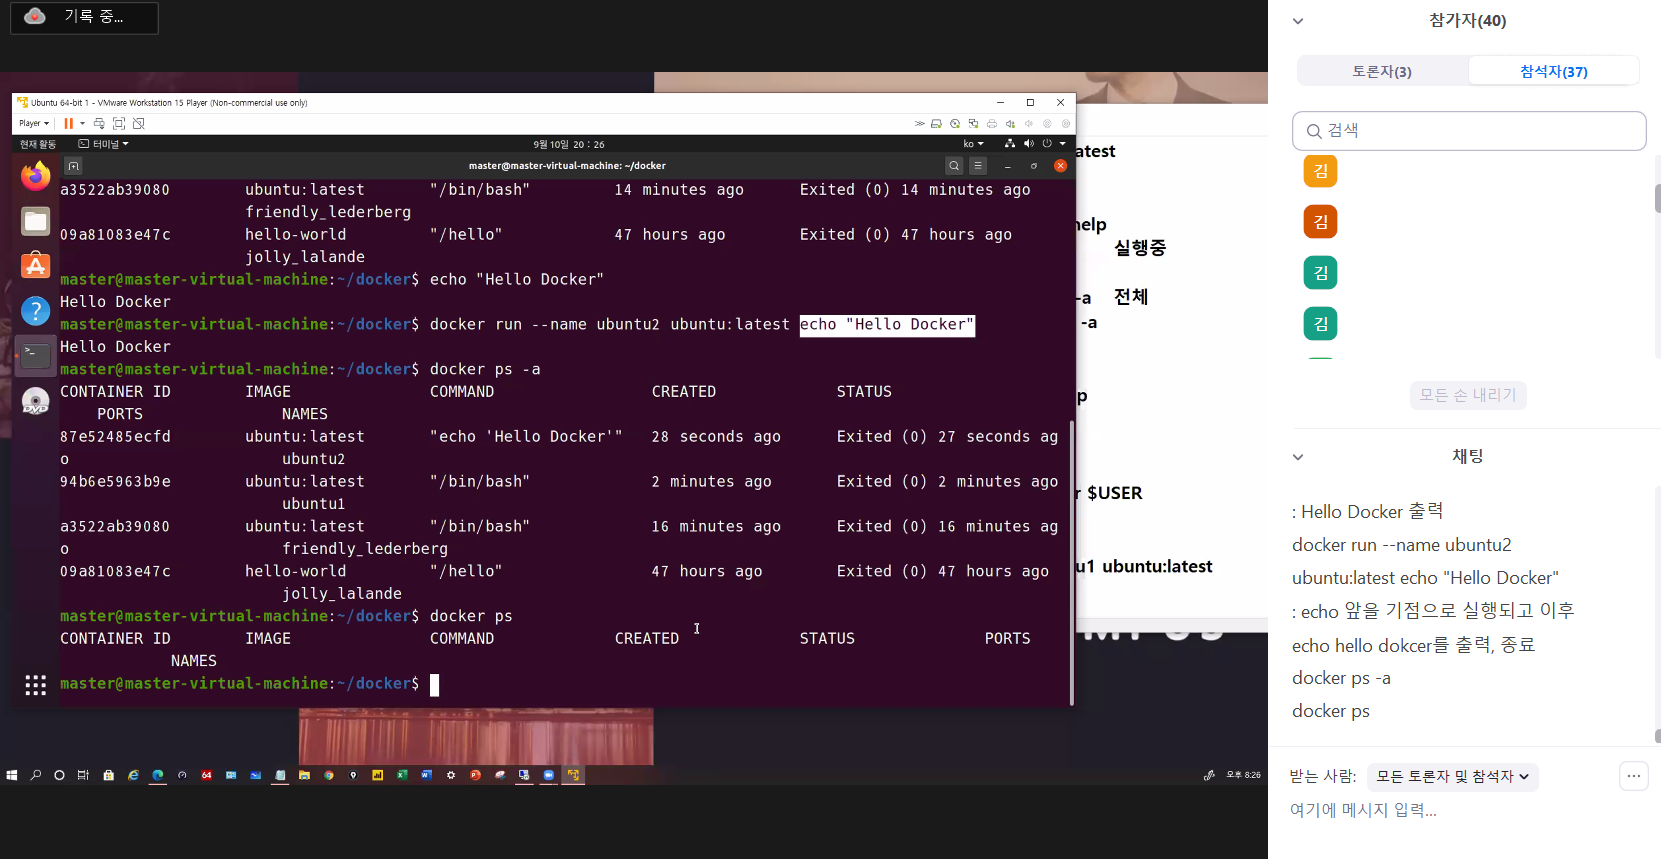The image size is (1661, 859).
Task: Open the terminal hamburger menu
Action: [978, 166]
